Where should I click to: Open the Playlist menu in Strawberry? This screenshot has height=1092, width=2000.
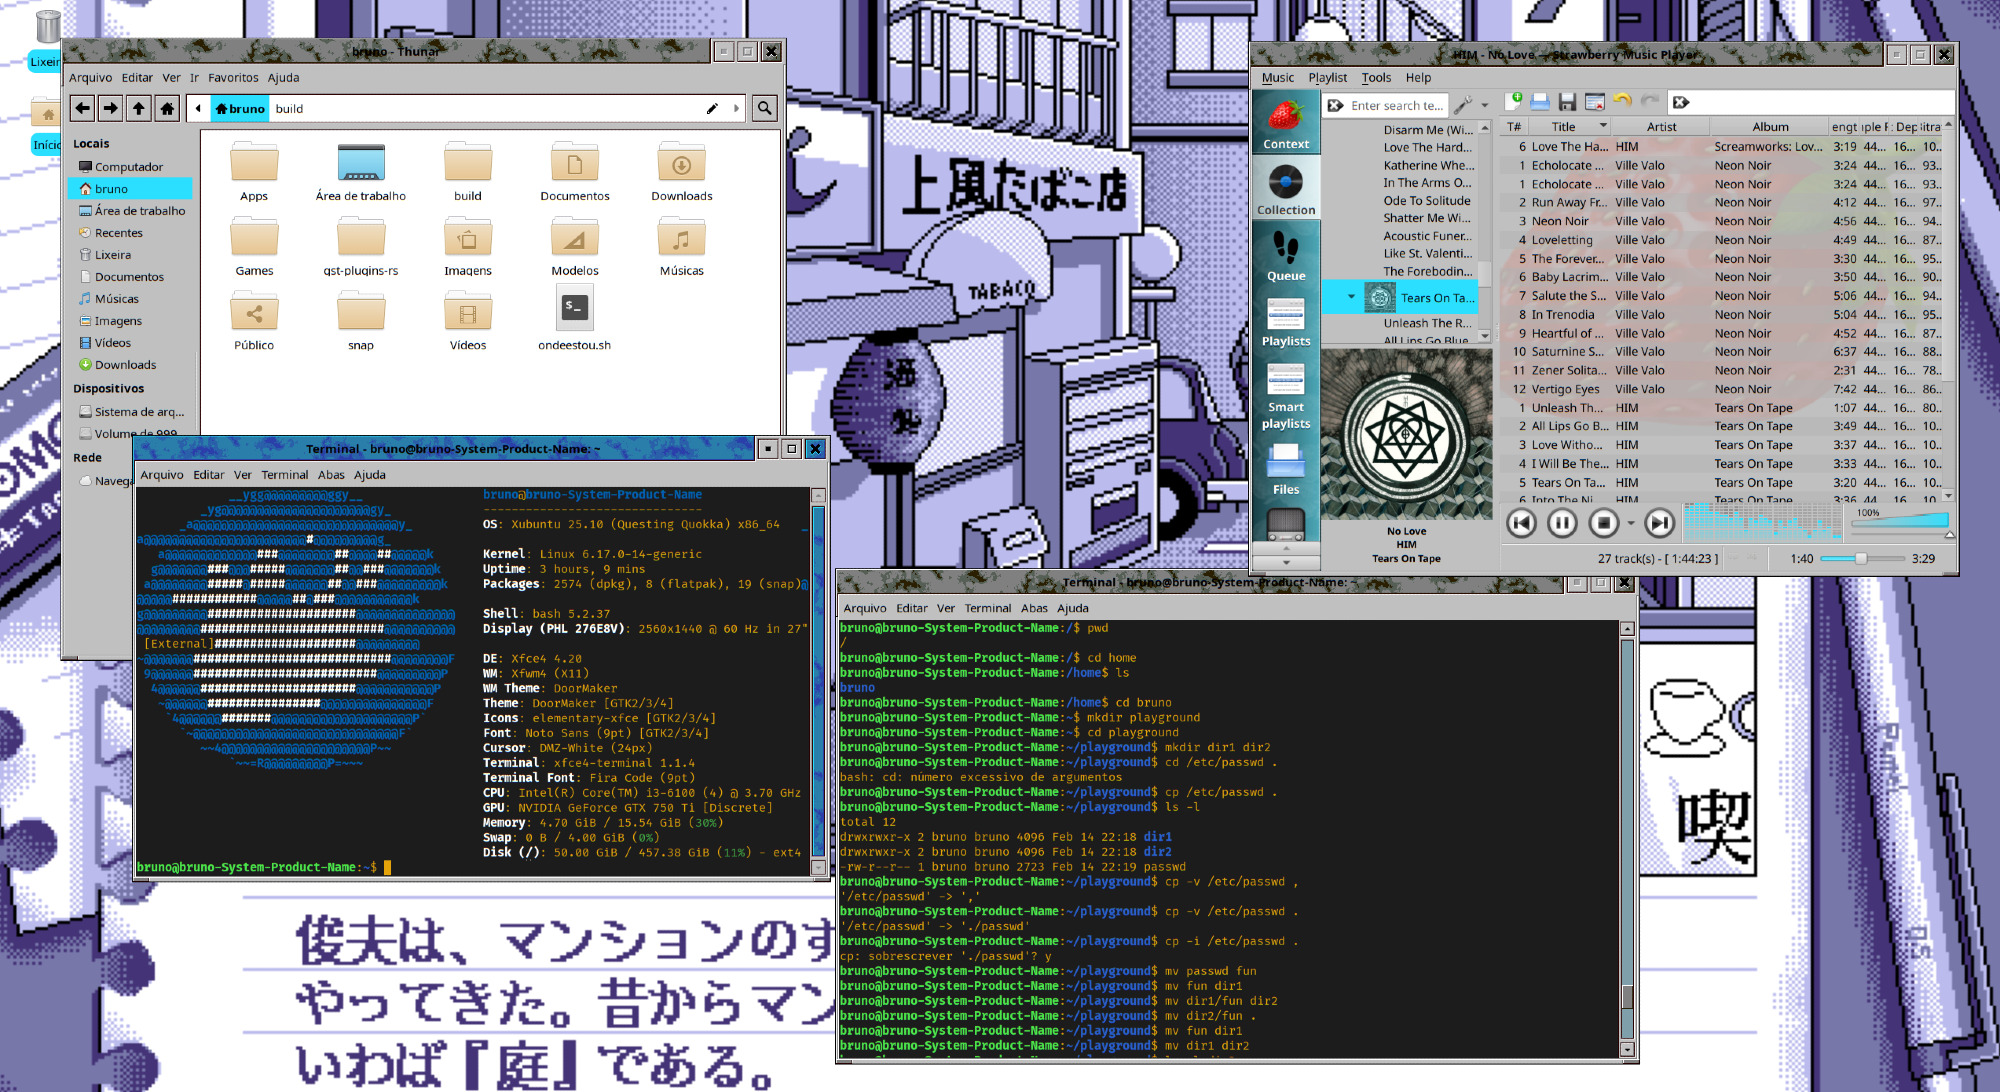[1327, 77]
